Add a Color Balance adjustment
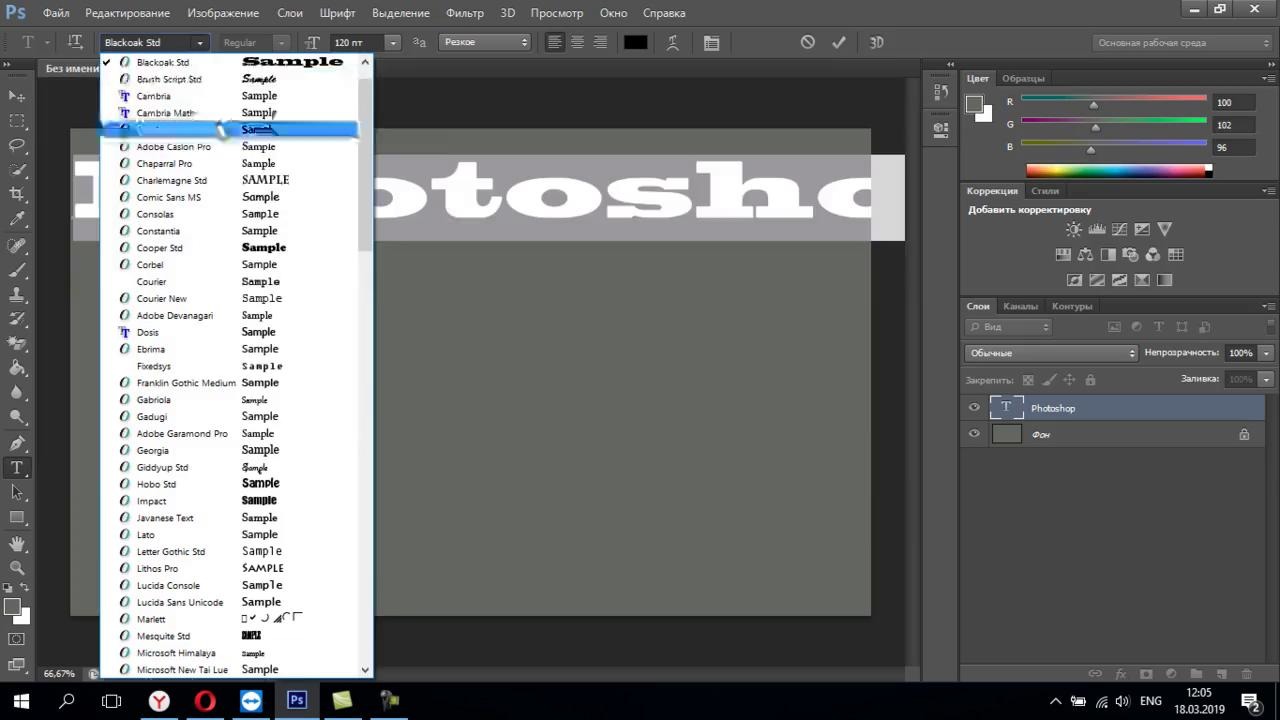This screenshot has width=1280, height=720. (1085, 255)
